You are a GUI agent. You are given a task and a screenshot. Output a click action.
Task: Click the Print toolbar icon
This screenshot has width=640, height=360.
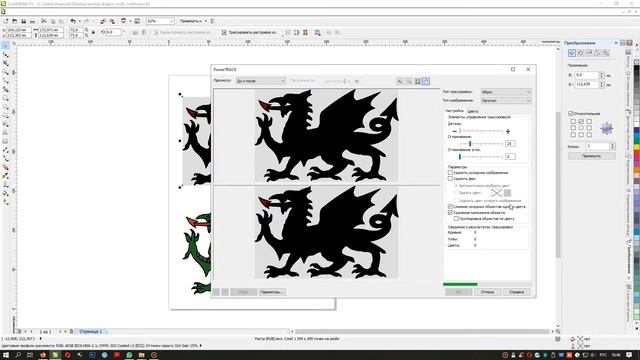point(32,21)
